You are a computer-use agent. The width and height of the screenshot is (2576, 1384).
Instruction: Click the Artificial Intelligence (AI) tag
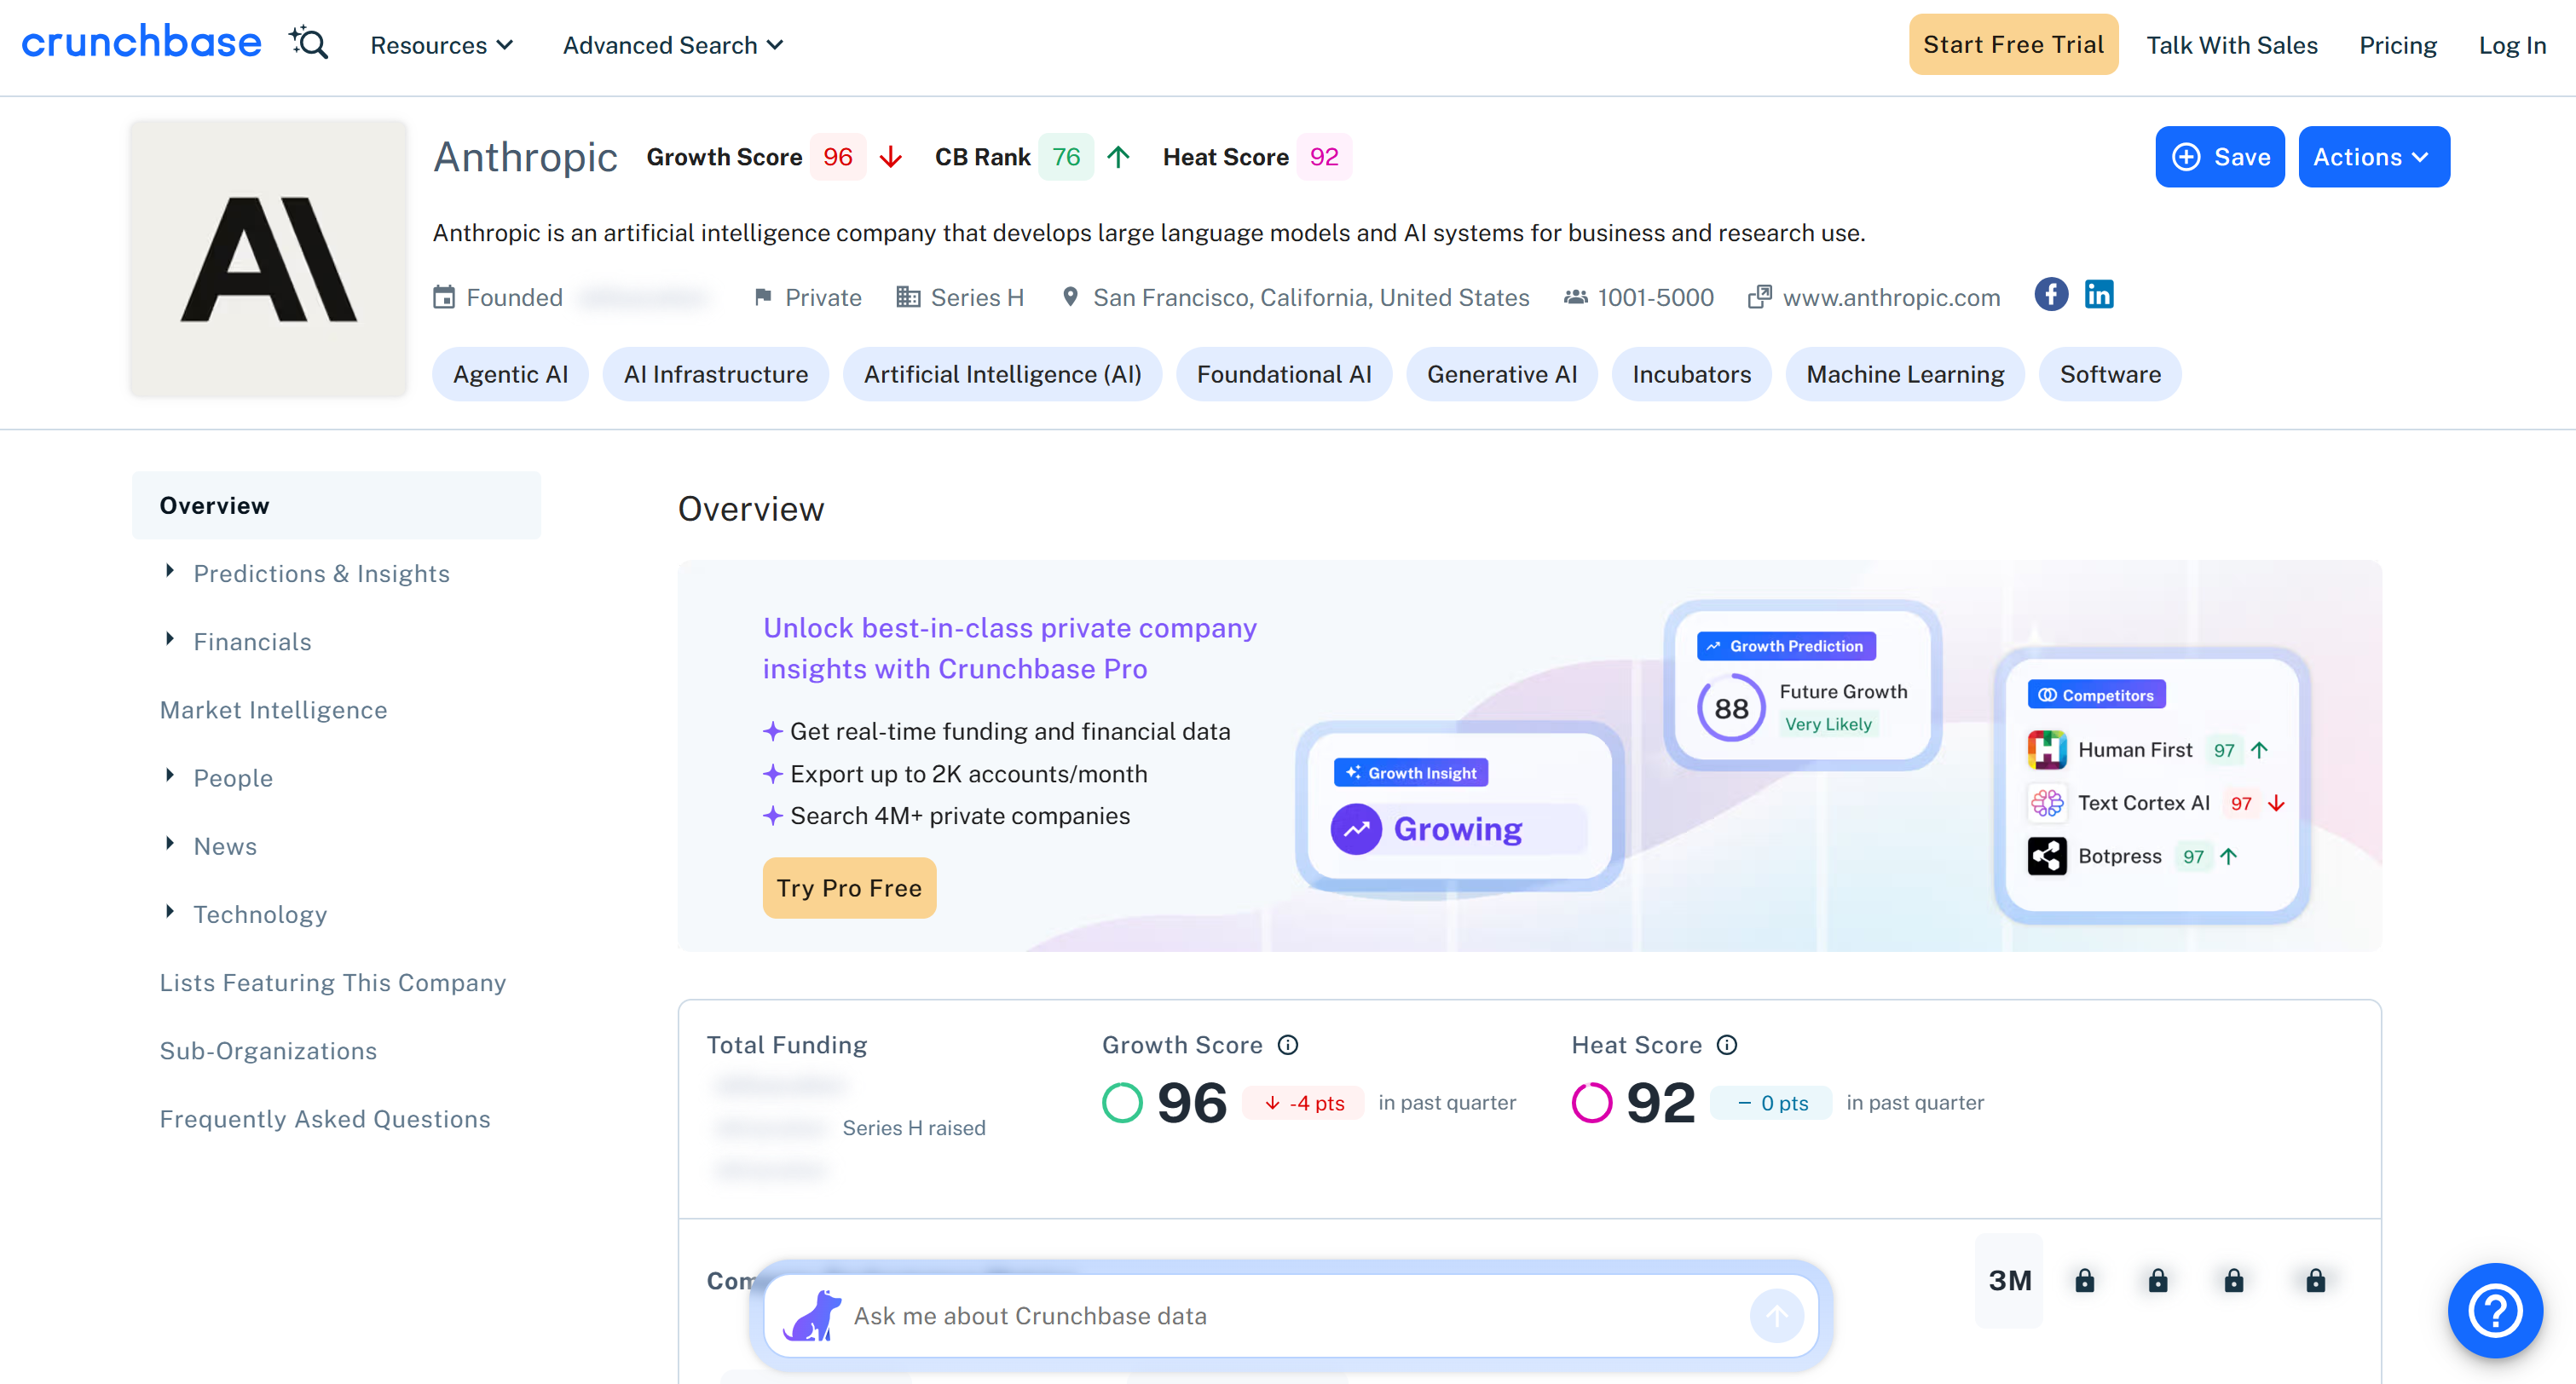1002,374
